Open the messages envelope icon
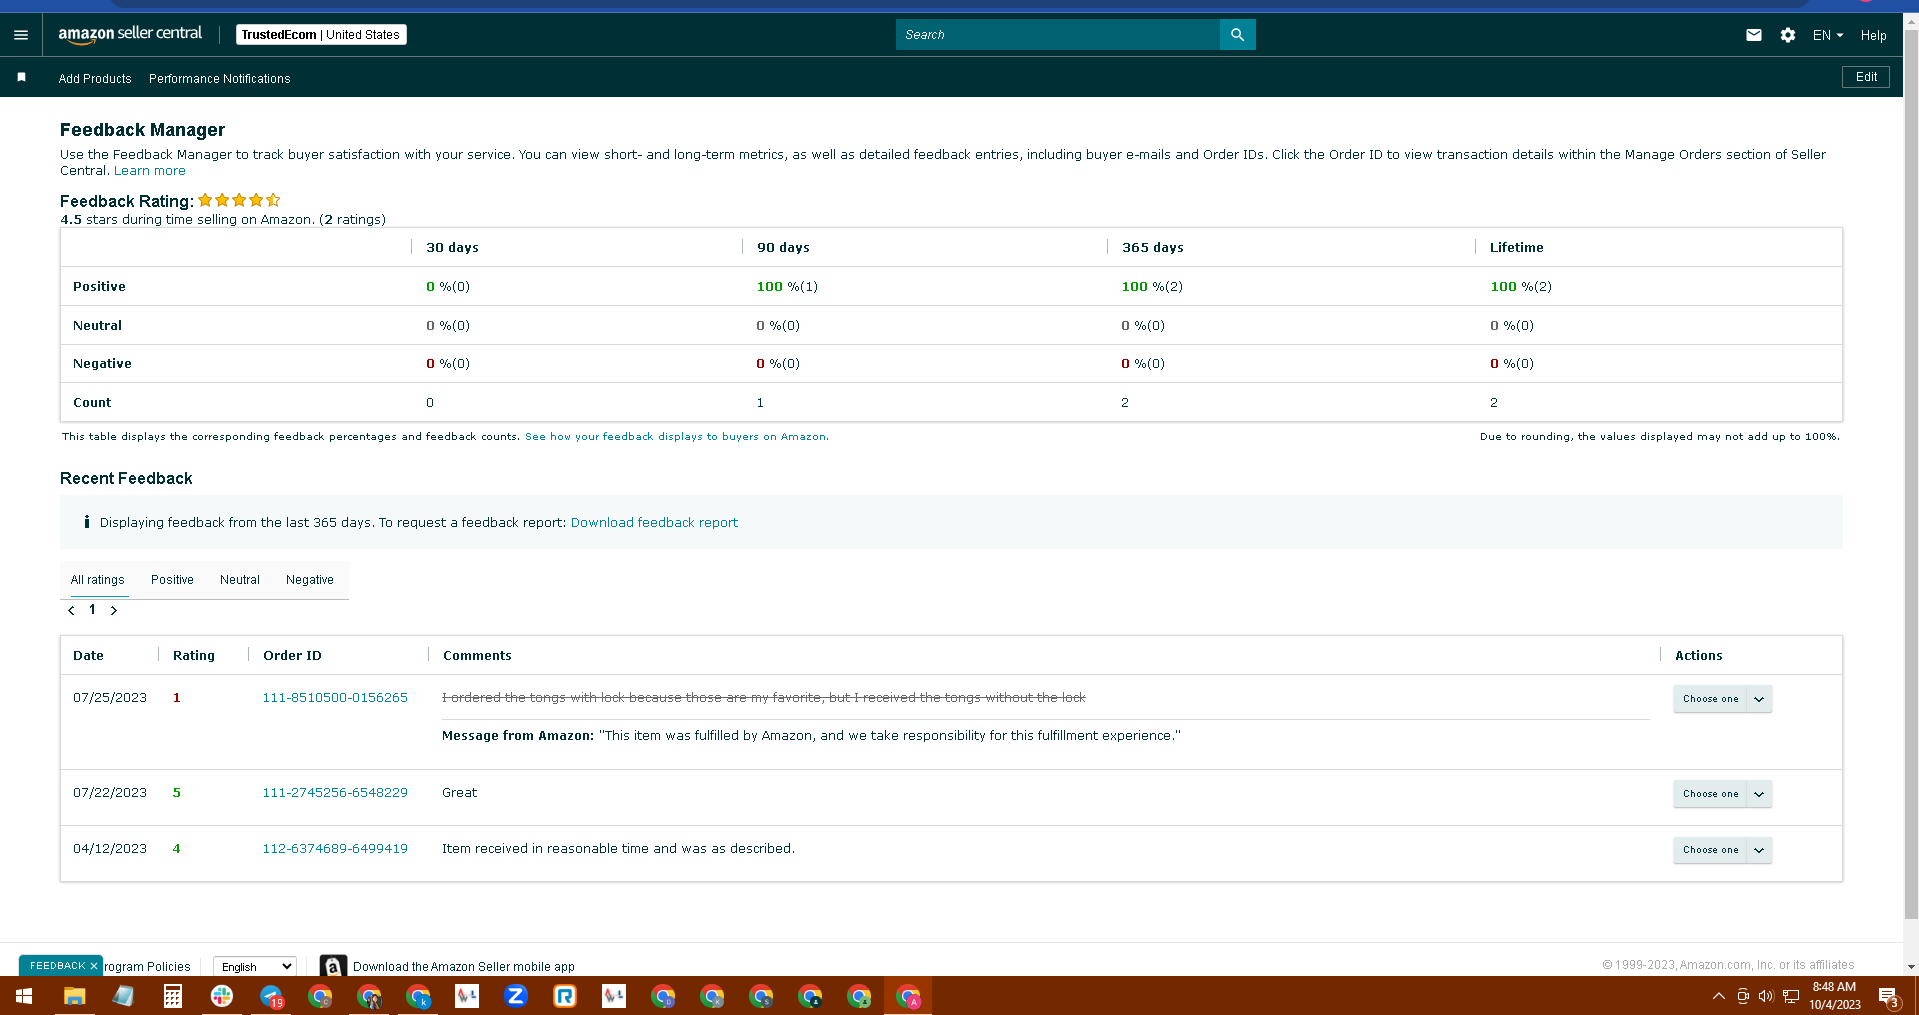 point(1753,35)
